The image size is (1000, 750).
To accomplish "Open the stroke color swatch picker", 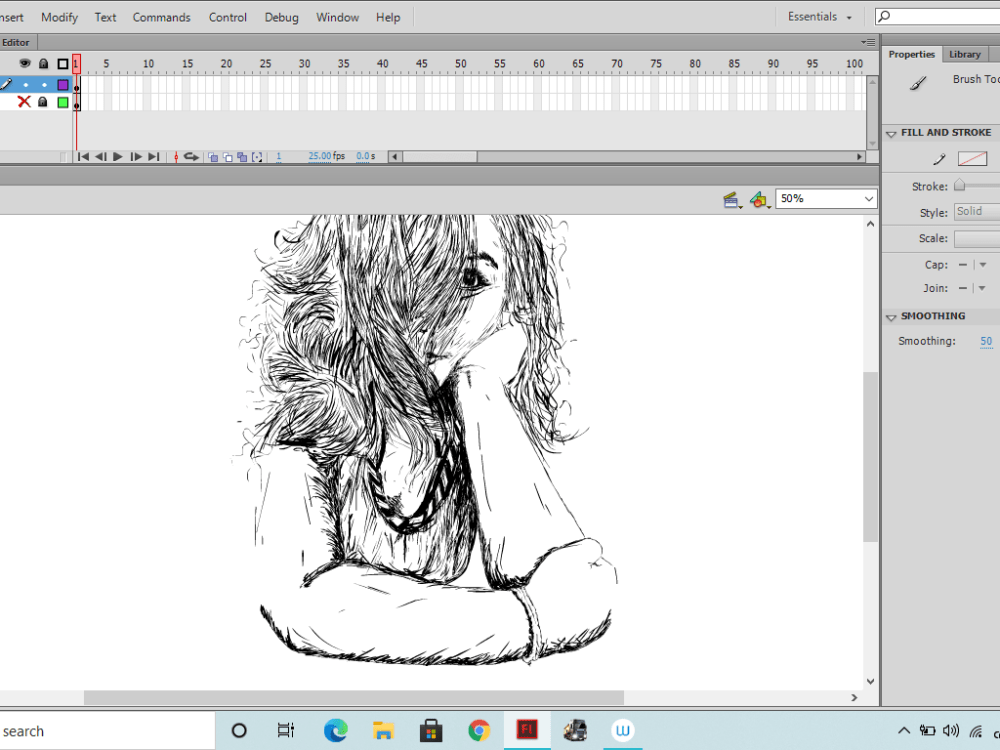I will tap(972, 159).
